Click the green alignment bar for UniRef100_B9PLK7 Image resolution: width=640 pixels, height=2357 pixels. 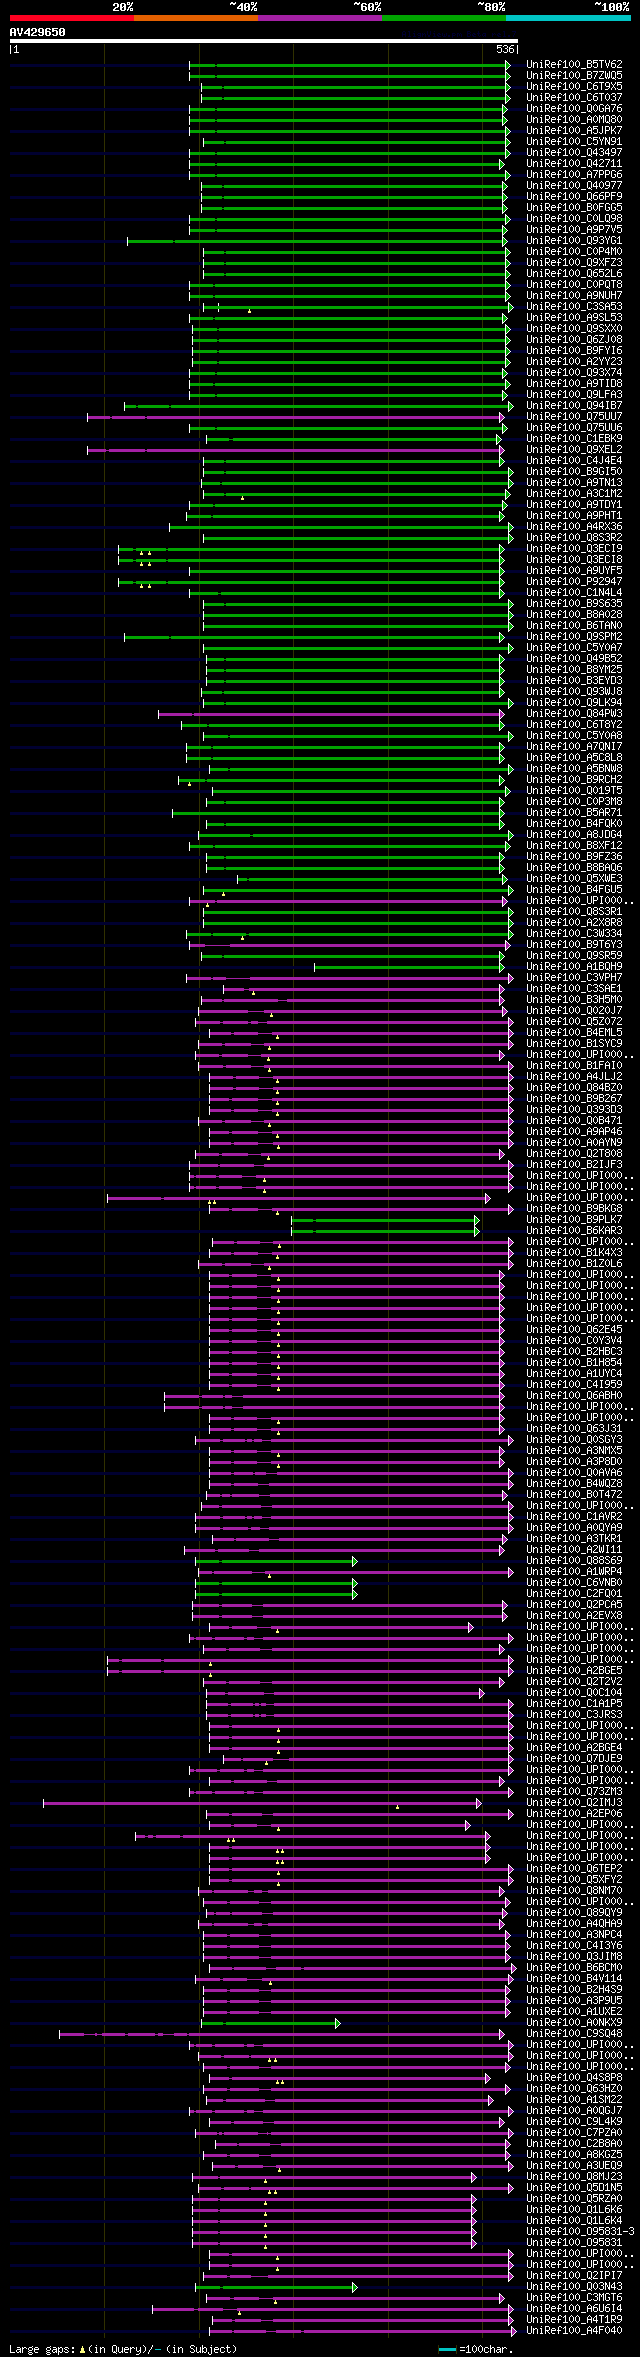coord(385,1220)
